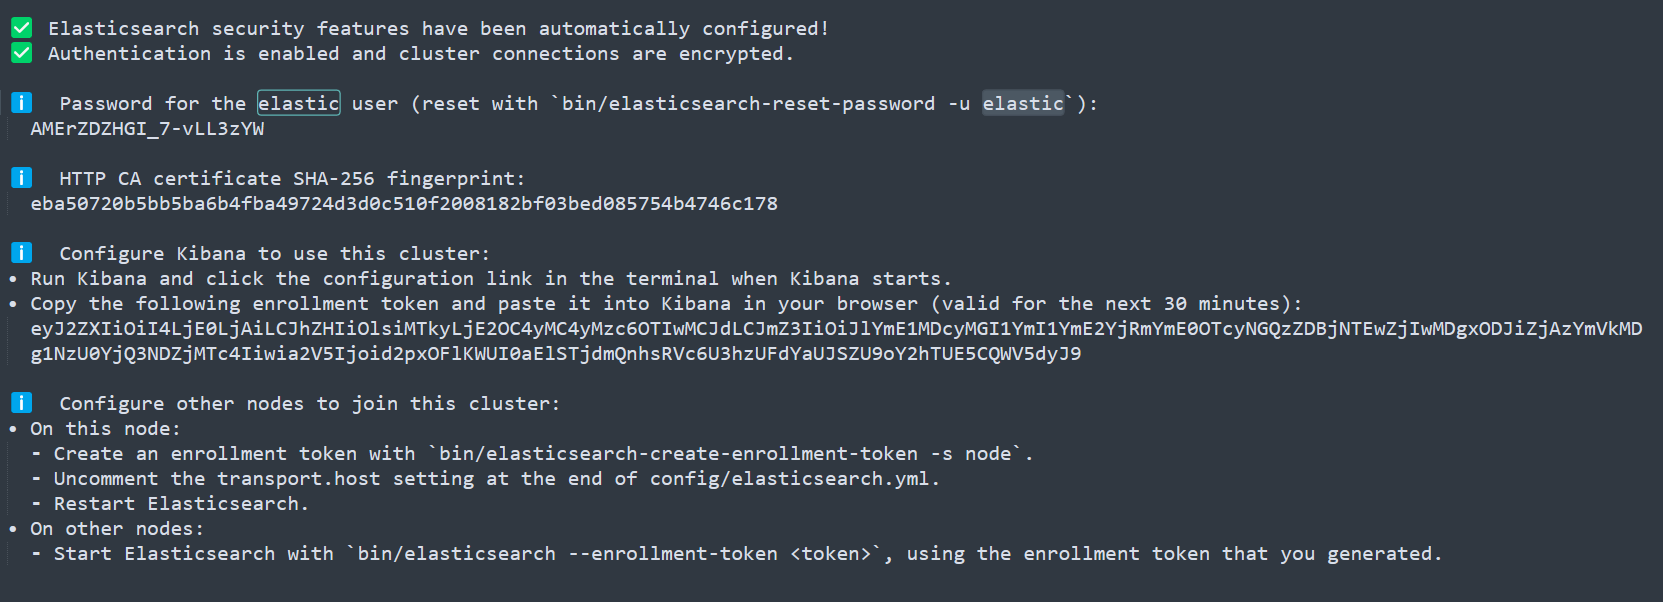This screenshot has width=1663, height=602.
Task: Click the info icon beside Configure other nodes
Action: pyautogui.click(x=21, y=403)
